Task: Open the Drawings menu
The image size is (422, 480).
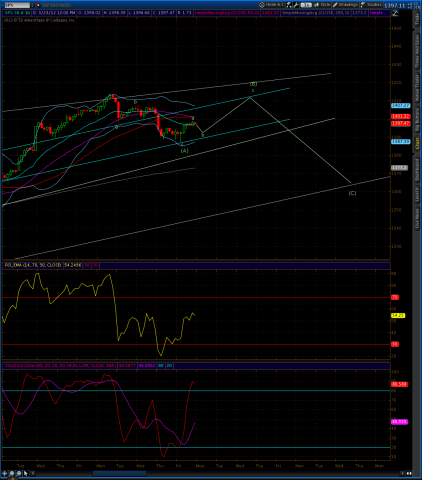Action: pos(345,5)
